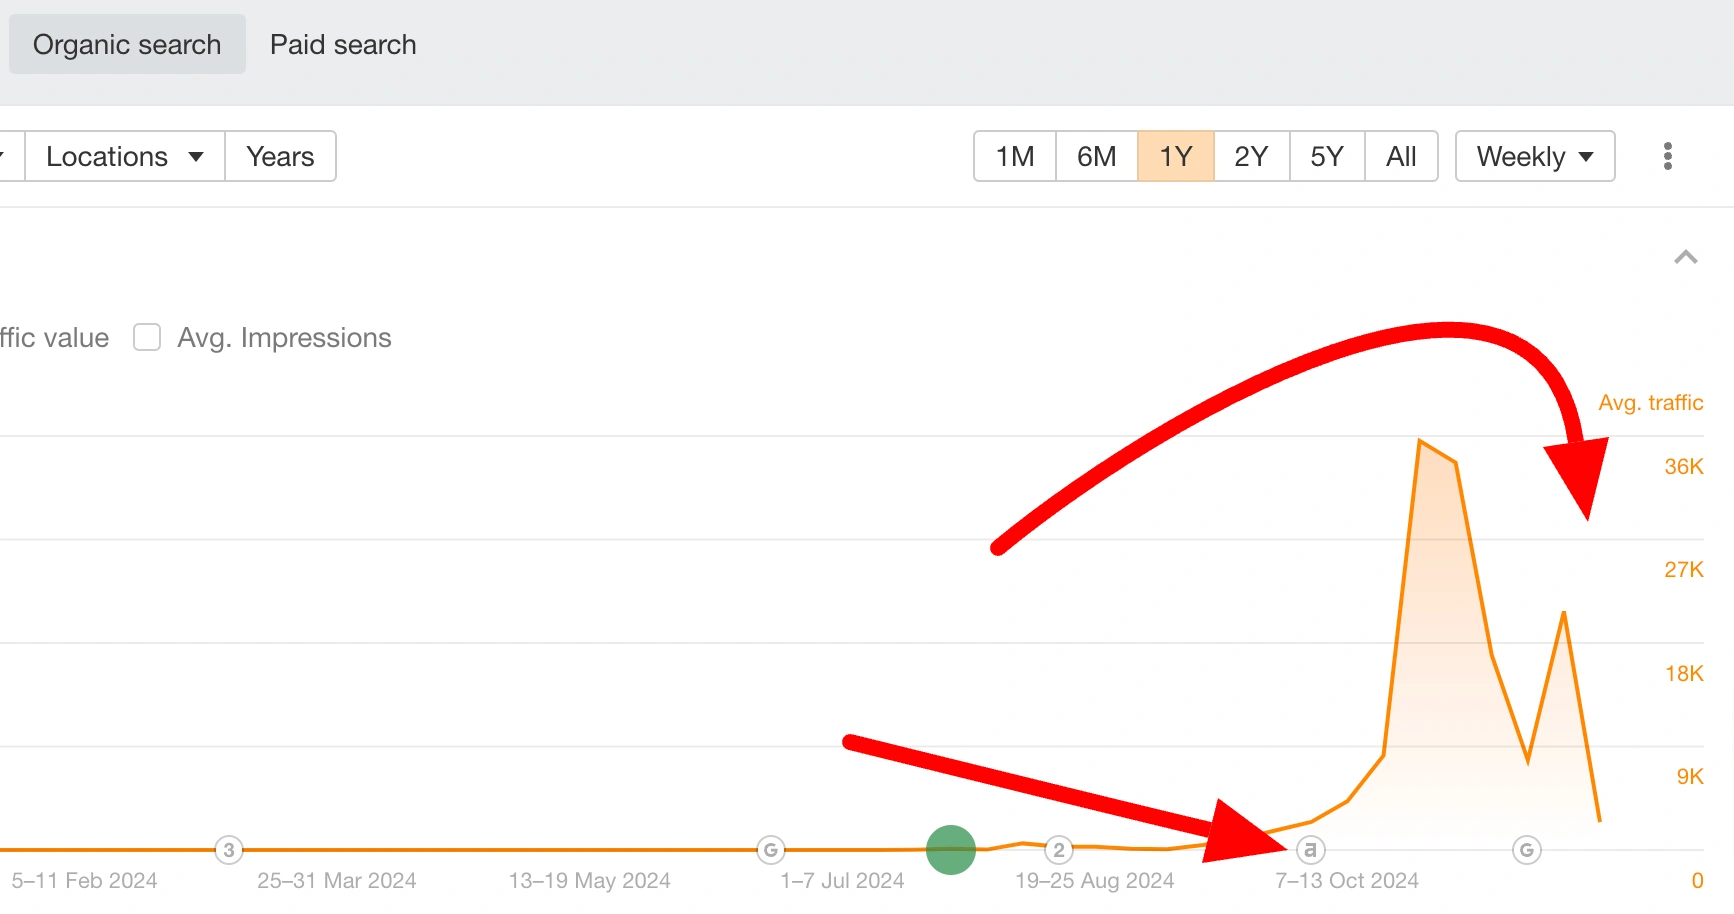This screenshot has width=1734, height=914.
Task: Open the Locations dropdown
Action: pyautogui.click(x=125, y=156)
